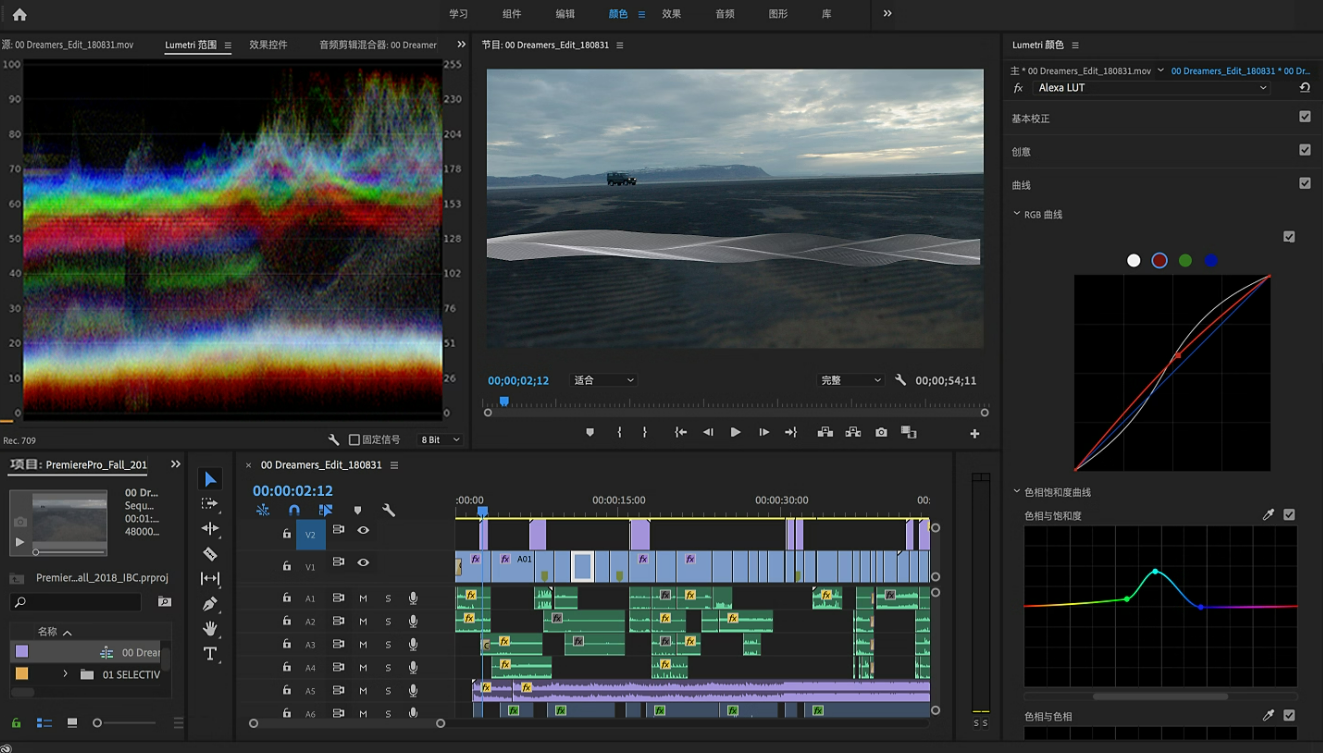Switch to the 效果 workspace tab

click(x=671, y=14)
